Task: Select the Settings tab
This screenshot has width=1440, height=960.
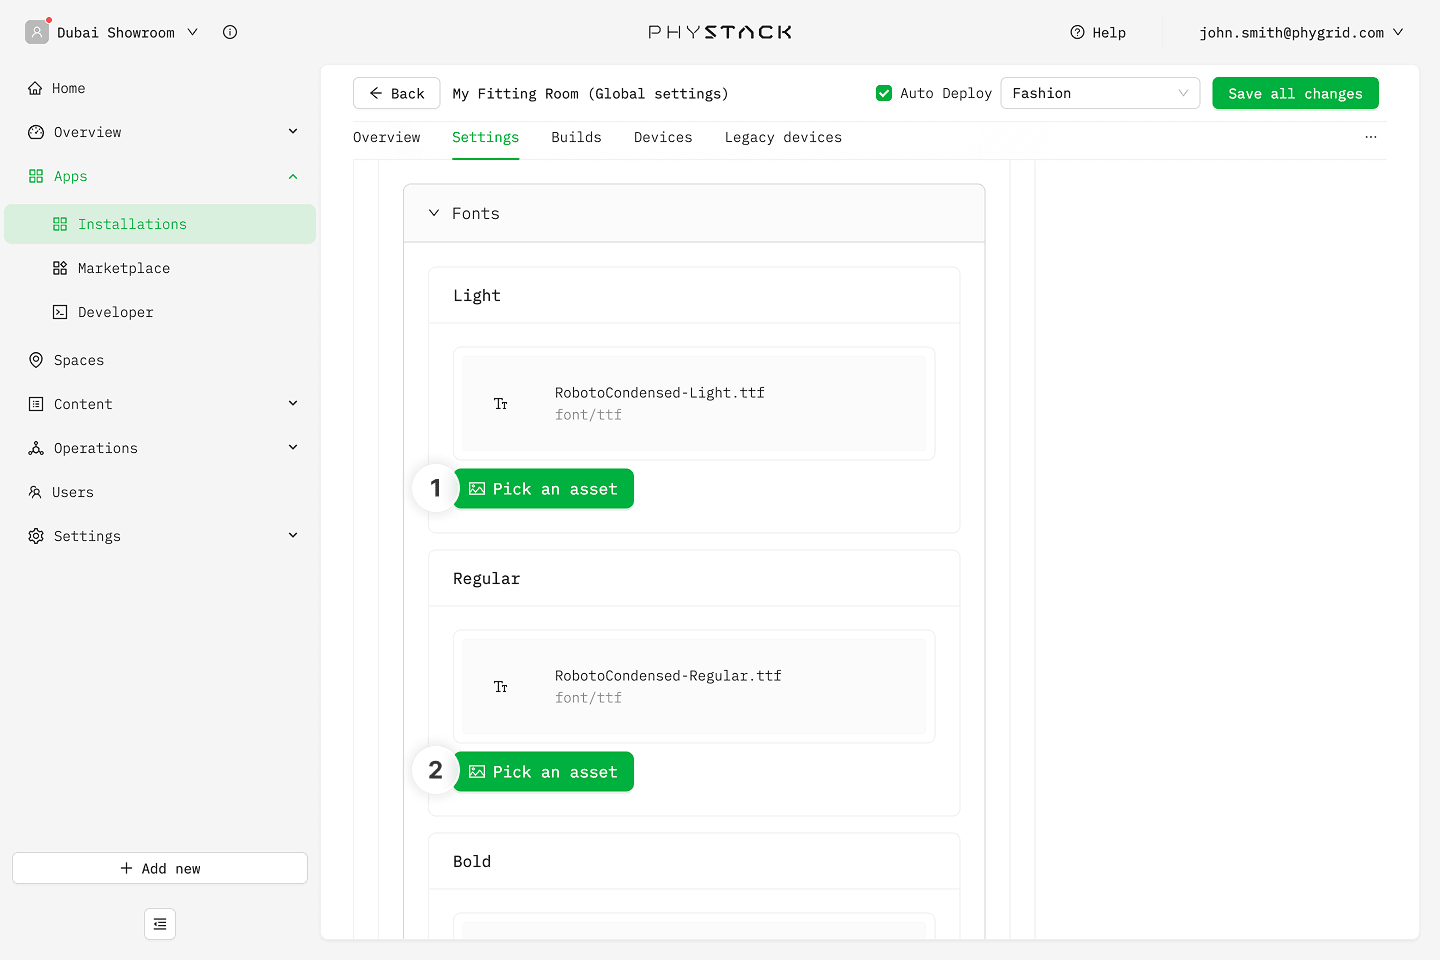Action: point(485,137)
